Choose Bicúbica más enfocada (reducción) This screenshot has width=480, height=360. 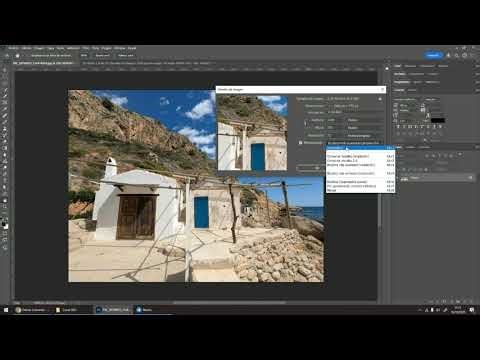coord(360,173)
